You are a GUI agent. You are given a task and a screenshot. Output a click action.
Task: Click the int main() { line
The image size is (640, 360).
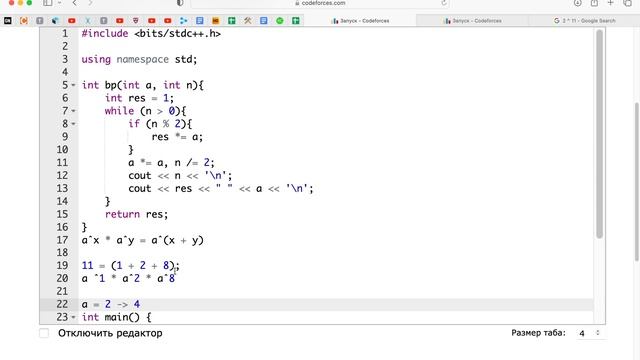[116, 317]
